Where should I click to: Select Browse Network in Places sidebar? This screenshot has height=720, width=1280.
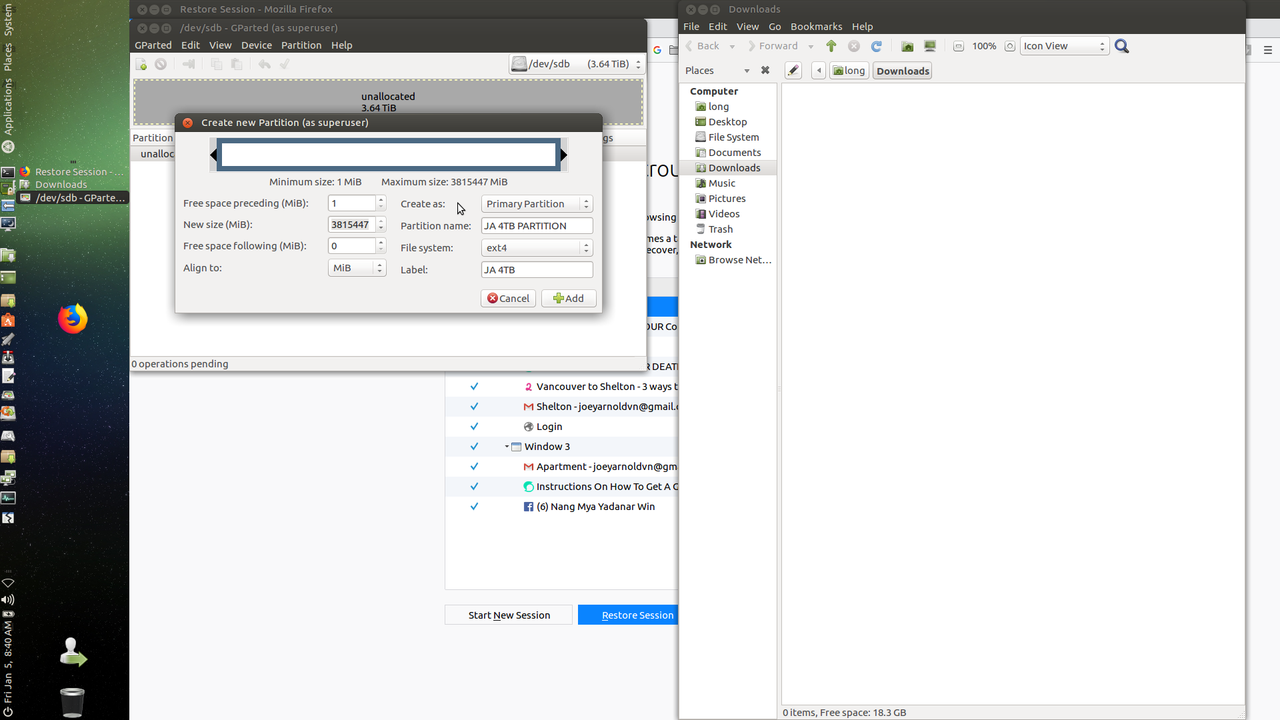pos(732,260)
